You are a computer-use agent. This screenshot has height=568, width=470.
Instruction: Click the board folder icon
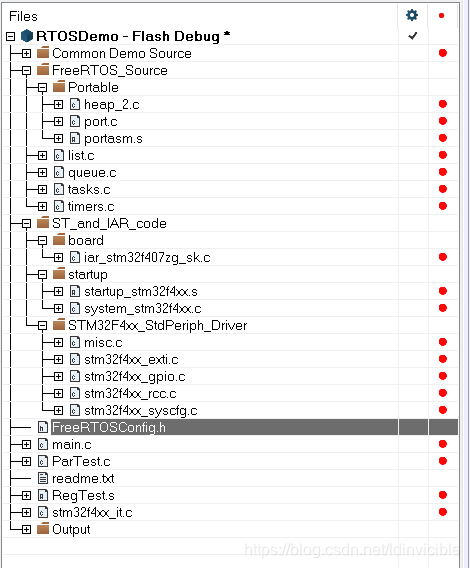pos(59,240)
